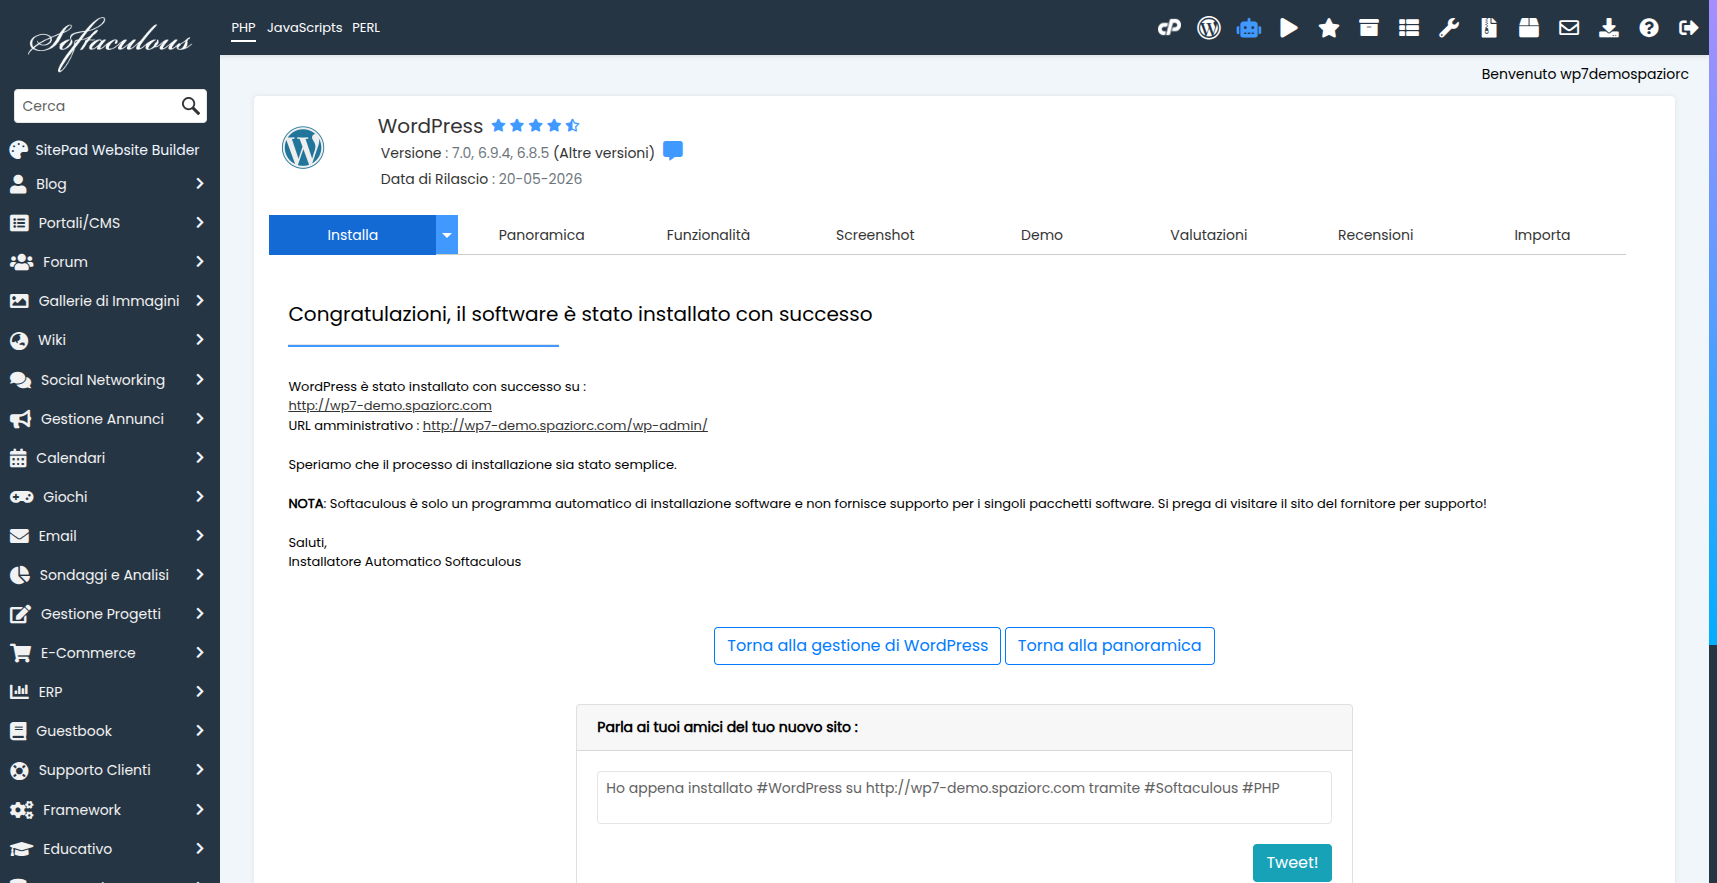The height and width of the screenshot is (883, 1717).
Task: Open the Demo tab
Action: [1042, 235]
